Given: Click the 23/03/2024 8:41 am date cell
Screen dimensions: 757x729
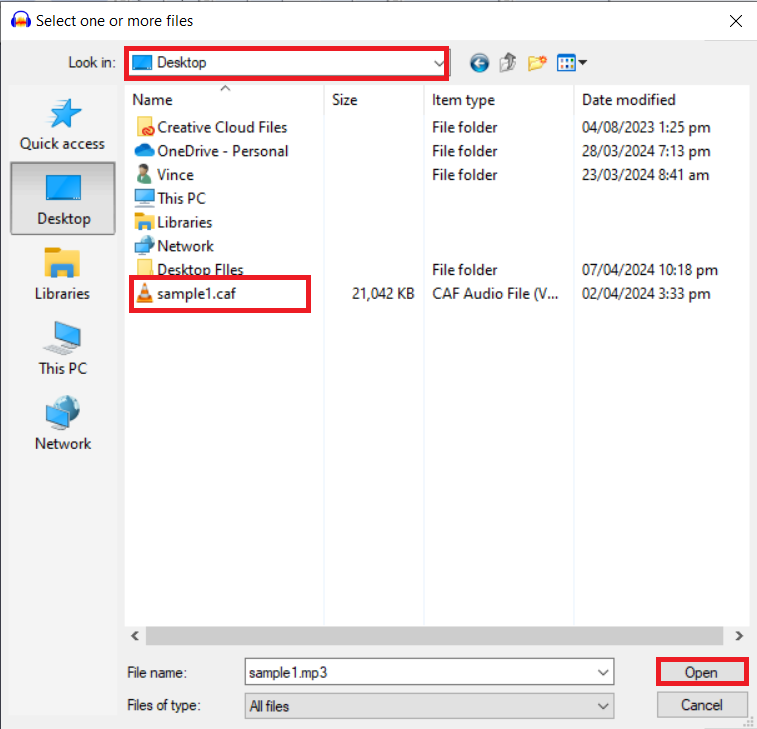Looking at the screenshot, I should (x=645, y=175).
